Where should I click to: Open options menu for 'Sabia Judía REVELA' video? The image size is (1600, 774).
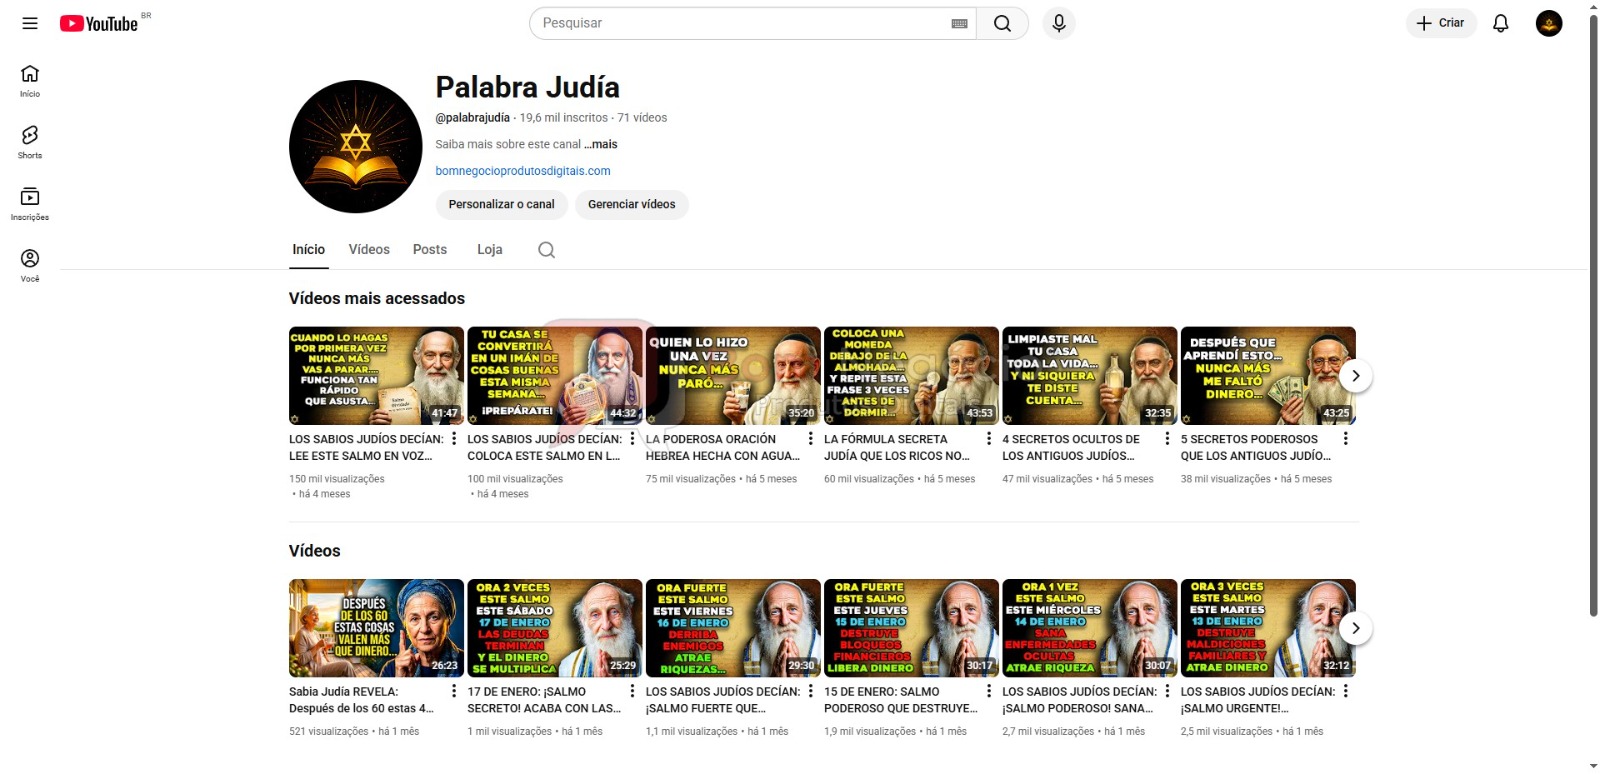tap(454, 691)
